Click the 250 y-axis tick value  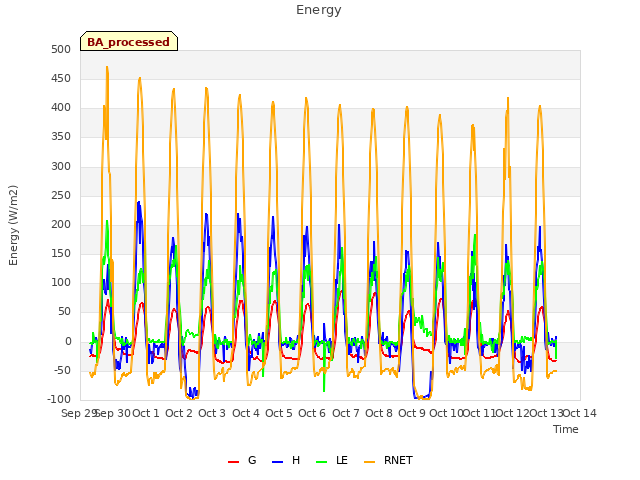click(61, 196)
